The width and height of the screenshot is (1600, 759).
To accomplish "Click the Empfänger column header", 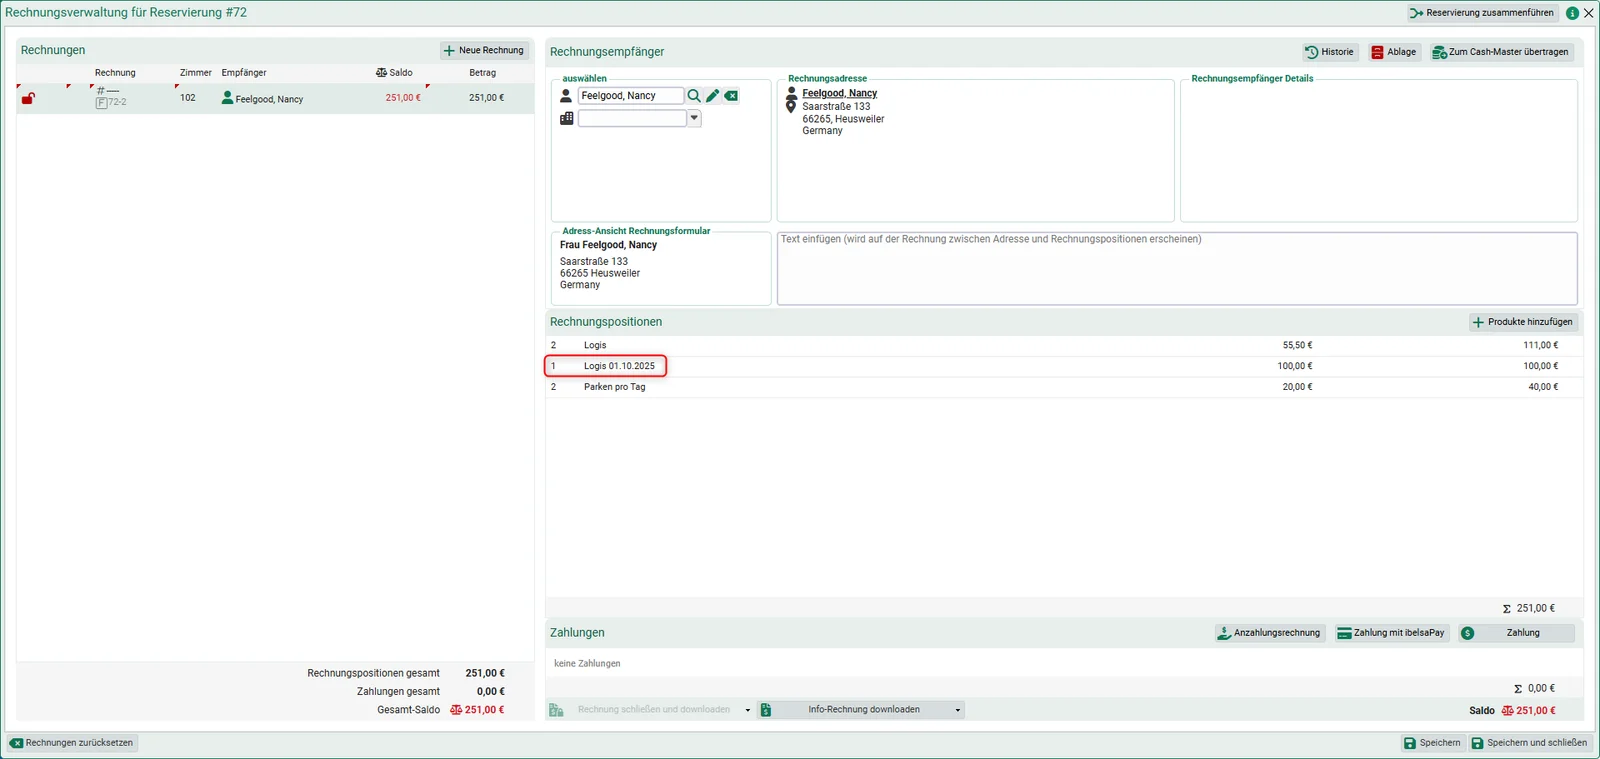I will 244,73.
